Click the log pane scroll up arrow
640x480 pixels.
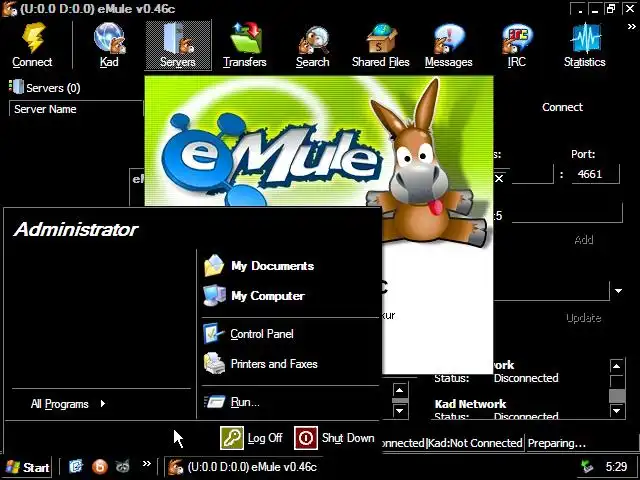[x=400, y=390]
